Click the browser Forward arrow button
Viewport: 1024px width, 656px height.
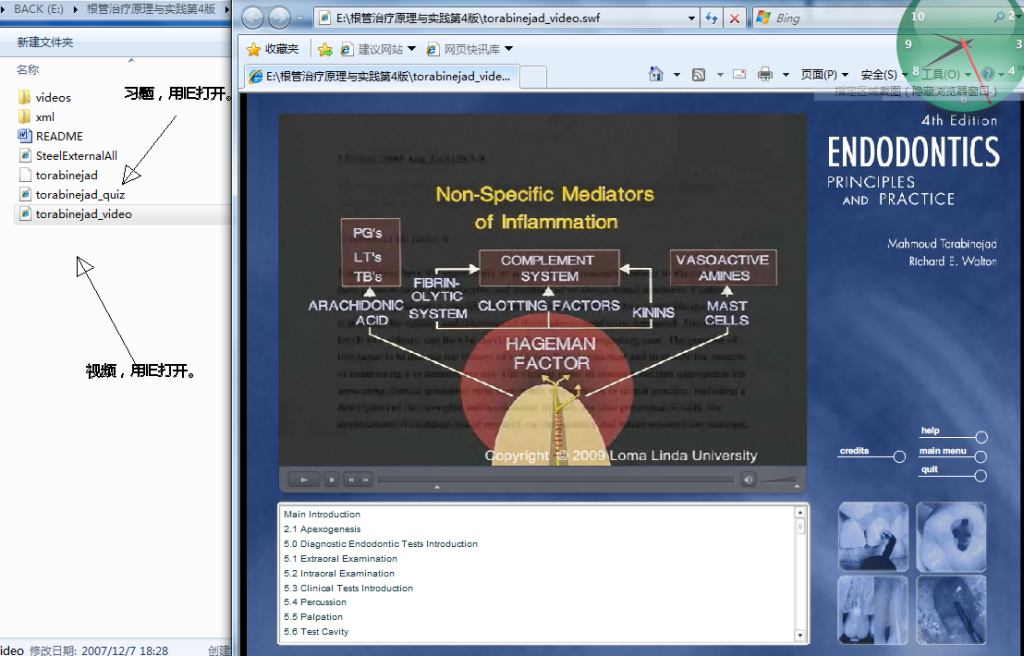pyautogui.click(x=280, y=18)
